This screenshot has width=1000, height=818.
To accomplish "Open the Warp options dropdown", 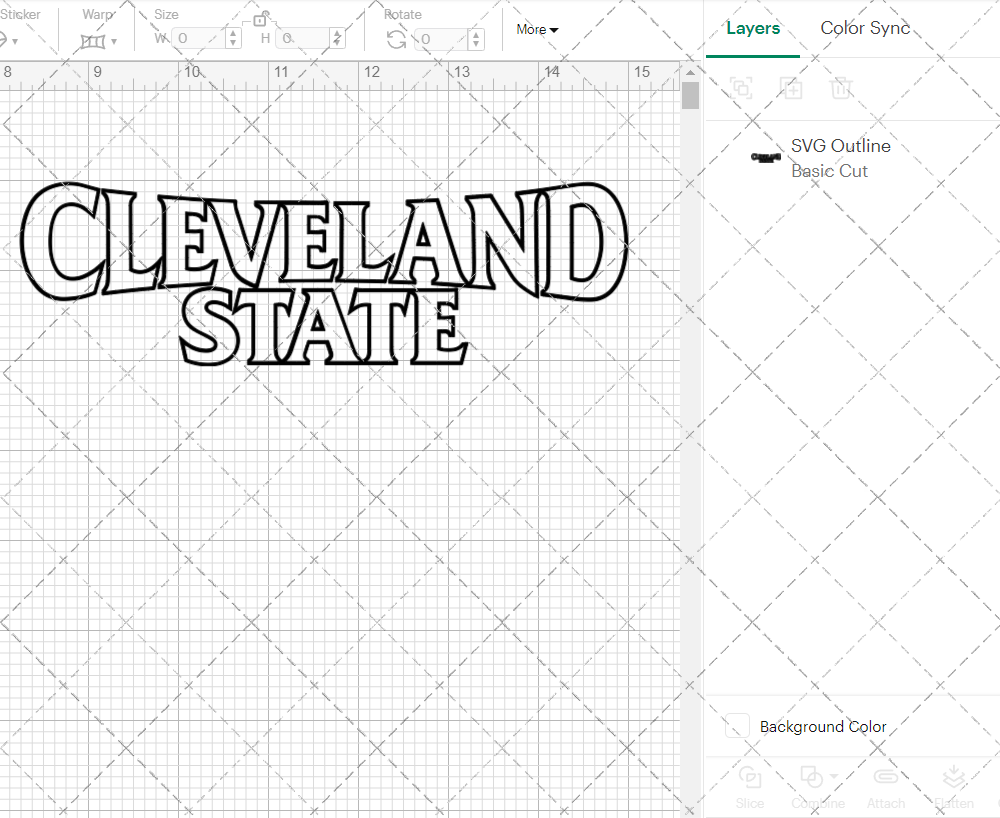I will coord(115,42).
